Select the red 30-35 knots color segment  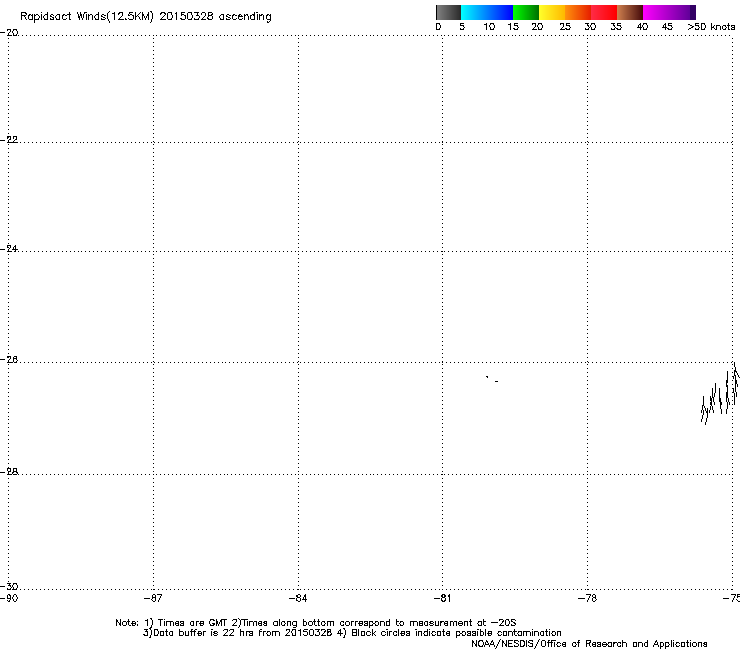pyautogui.click(x=604, y=12)
